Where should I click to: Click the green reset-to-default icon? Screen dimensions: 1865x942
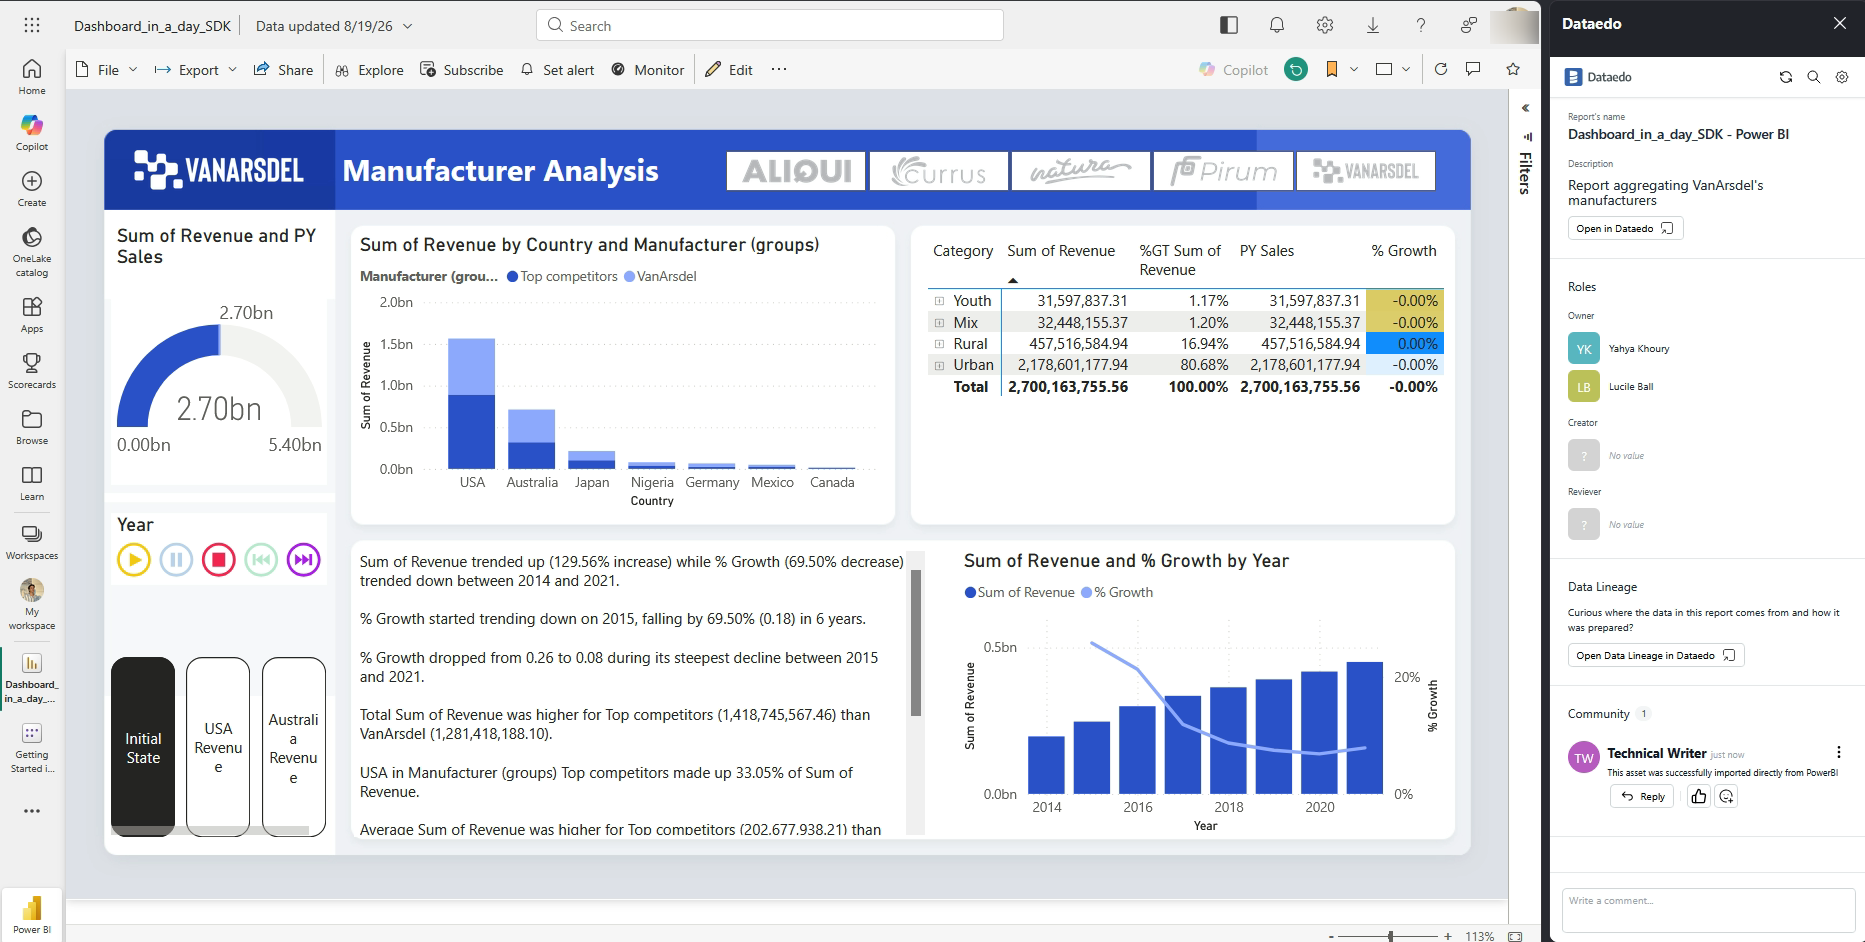(x=1296, y=69)
